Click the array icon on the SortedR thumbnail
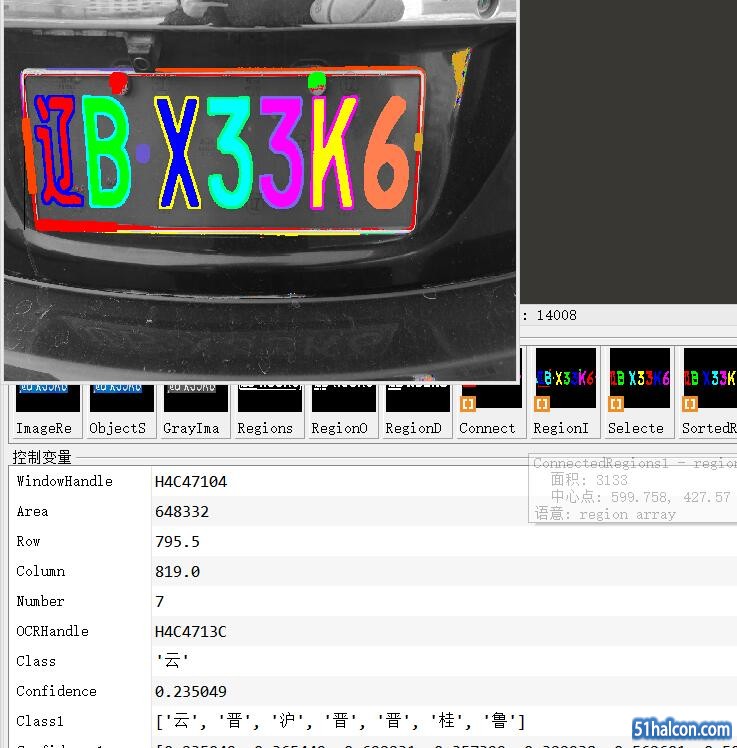This screenshot has width=737, height=748. click(690, 405)
